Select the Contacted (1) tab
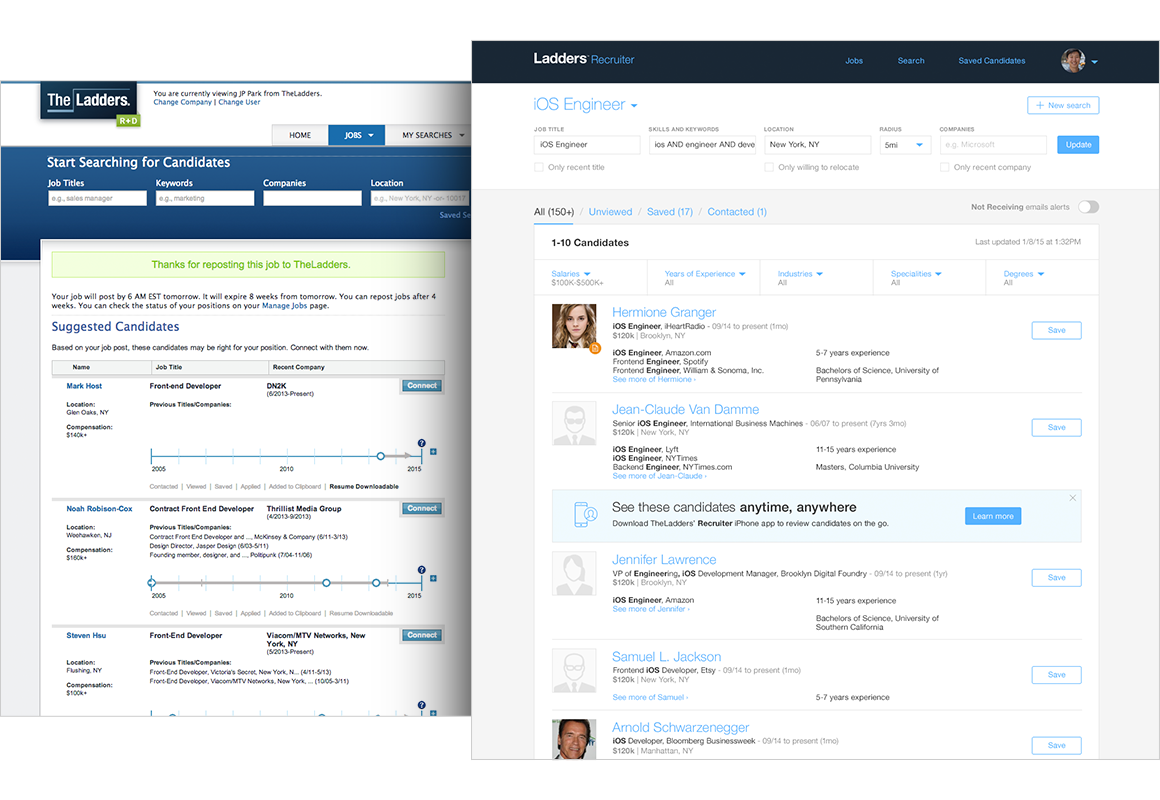 pyautogui.click(x=737, y=212)
